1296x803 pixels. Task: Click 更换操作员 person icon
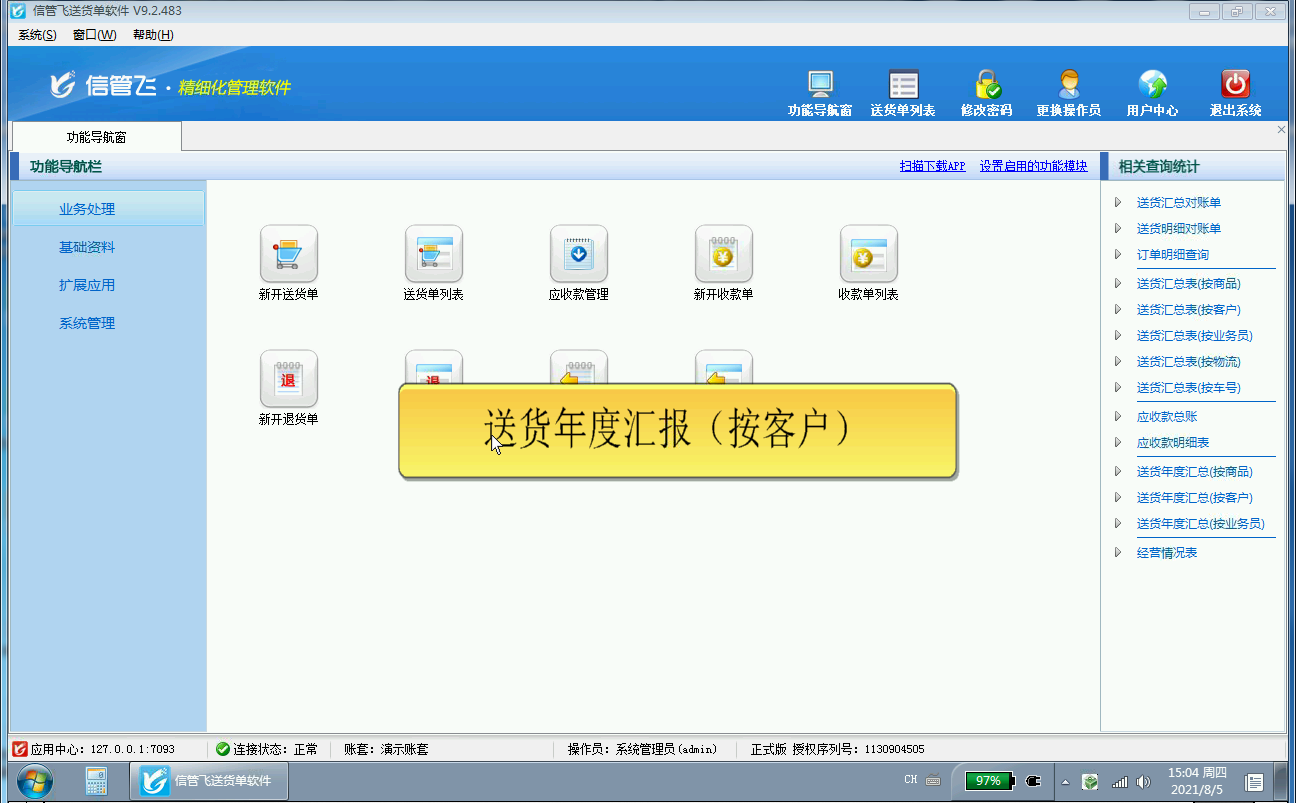click(1068, 86)
